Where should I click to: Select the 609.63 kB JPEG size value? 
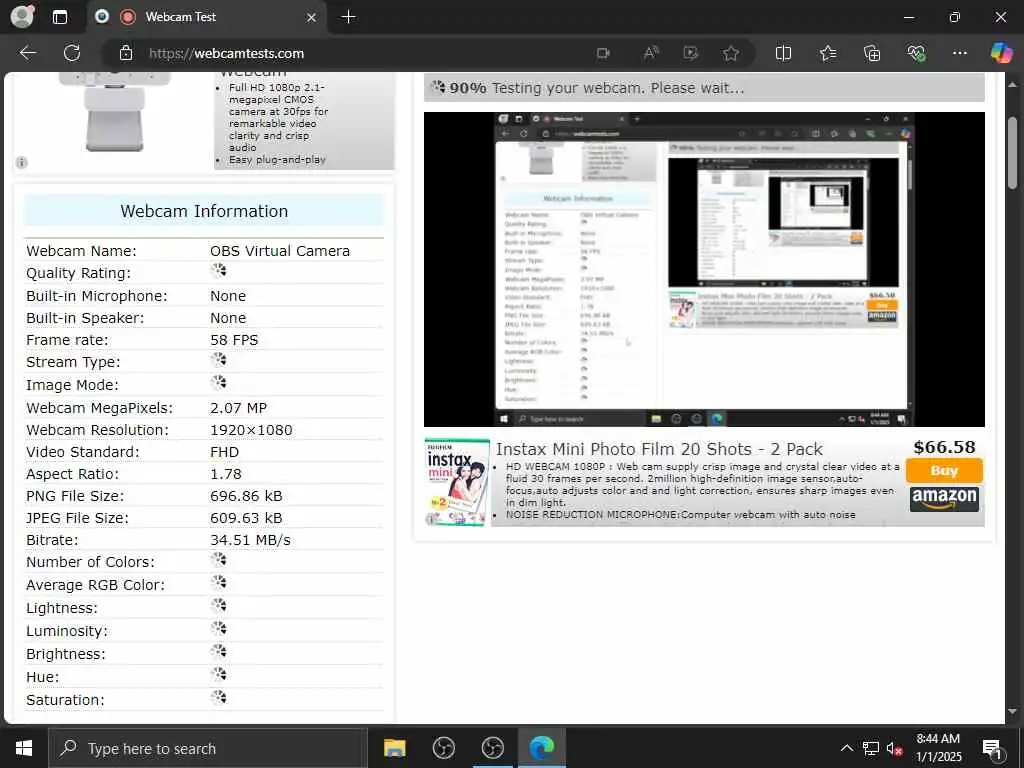246,518
